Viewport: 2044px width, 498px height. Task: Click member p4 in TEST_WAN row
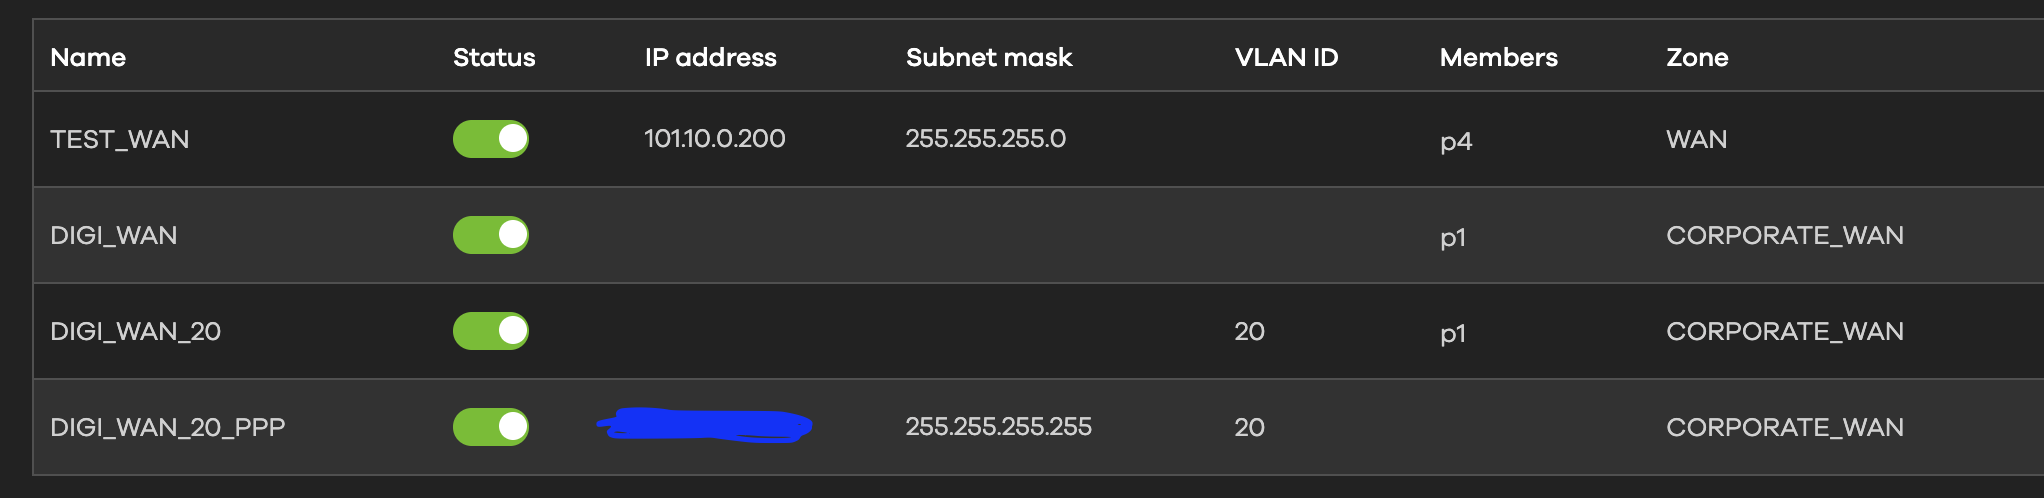point(1456,141)
